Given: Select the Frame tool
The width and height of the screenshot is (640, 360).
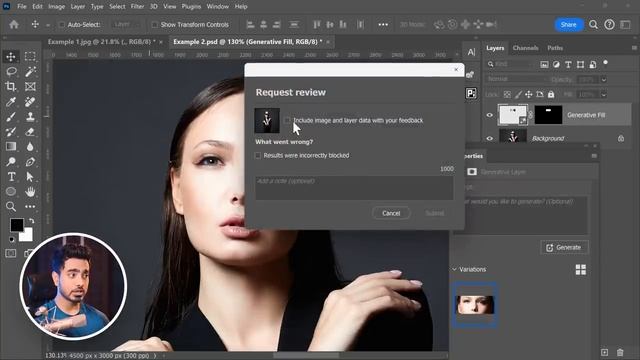Looking at the screenshot, I should pyautogui.click(x=30, y=87).
